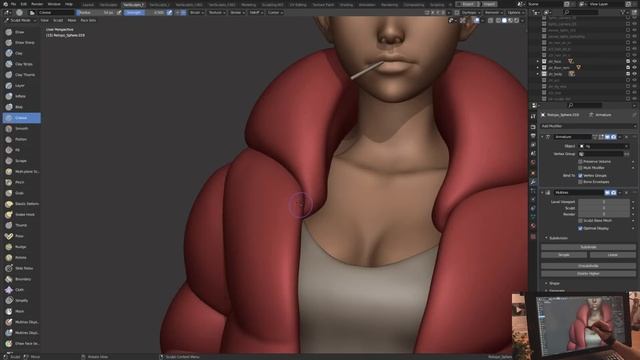The width and height of the screenshot is (640, 360).
Task: Open the Help menu
Action: (69, 4)
